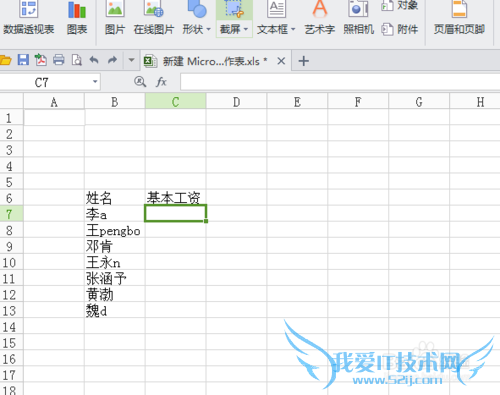The height and width of the screenshot is (395, 500).
Task: Select cell containing 黄渤
Action: (x=115, y=294)
